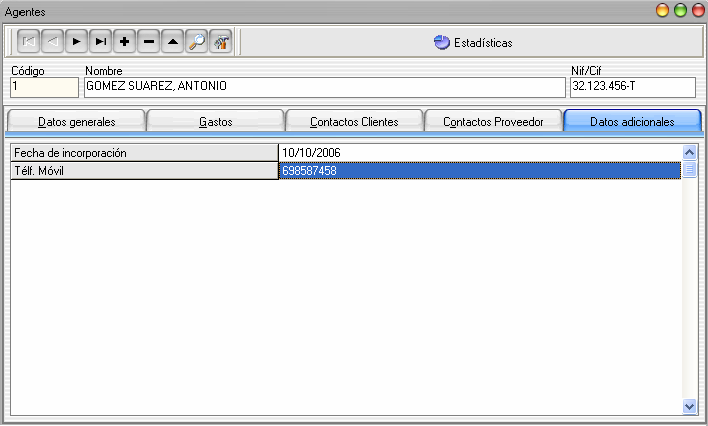Click the Nif/Cif field
Viewport: 708px width, 426px height.
click(x=631, y=87)
